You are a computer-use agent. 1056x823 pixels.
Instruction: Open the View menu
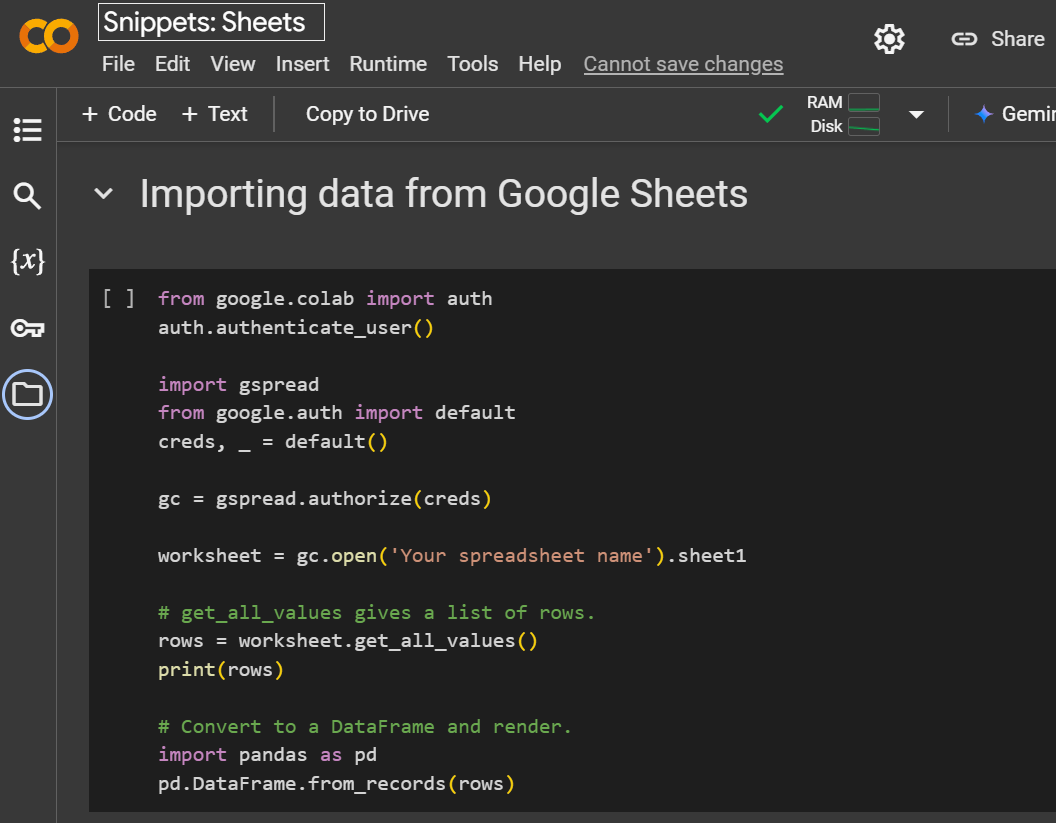(233, 64)
